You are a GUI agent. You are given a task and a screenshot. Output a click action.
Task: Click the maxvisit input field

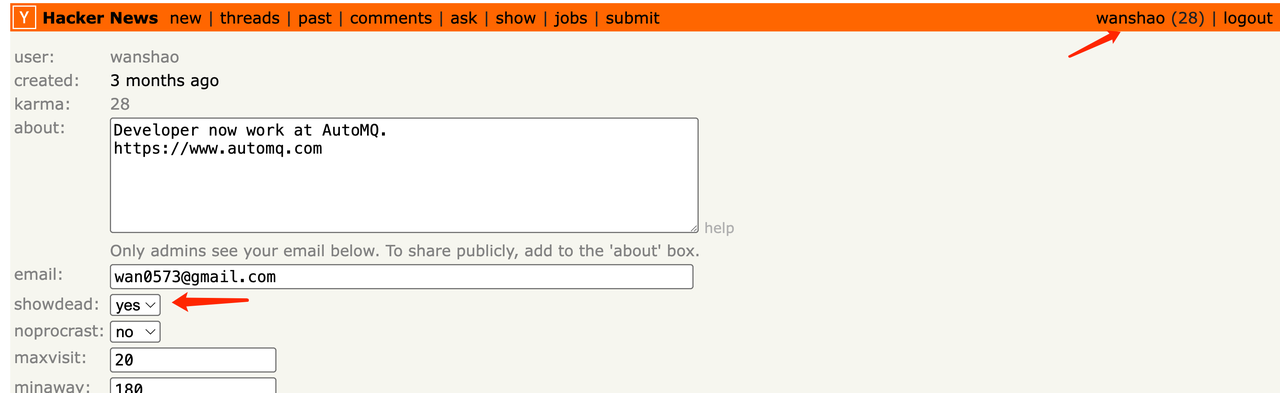(x=193, y=360)
